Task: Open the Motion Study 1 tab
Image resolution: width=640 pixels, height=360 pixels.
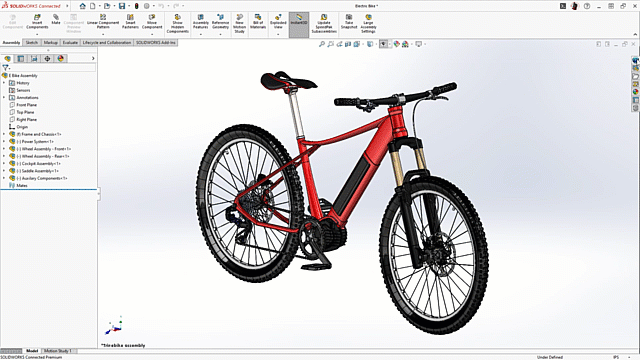Action: (x=58, y=351)
